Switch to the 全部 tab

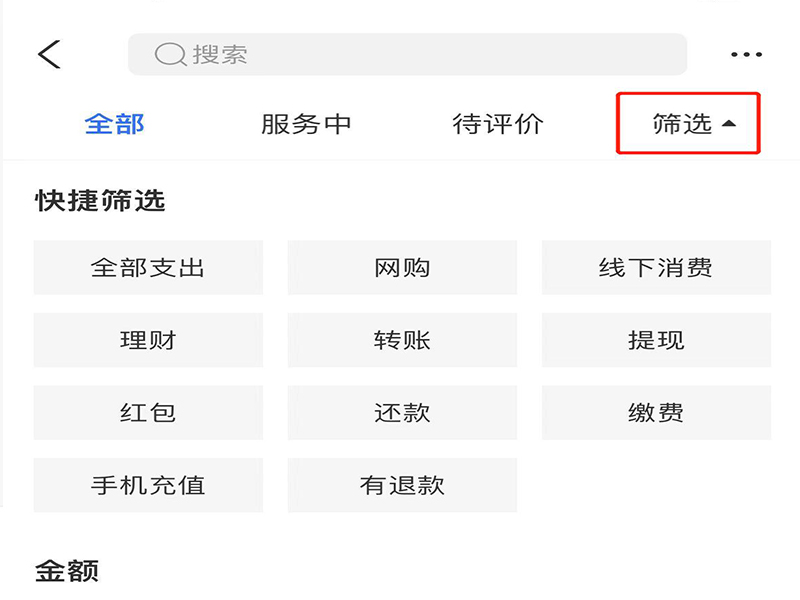pyautogui.click(x=114, y=124)
